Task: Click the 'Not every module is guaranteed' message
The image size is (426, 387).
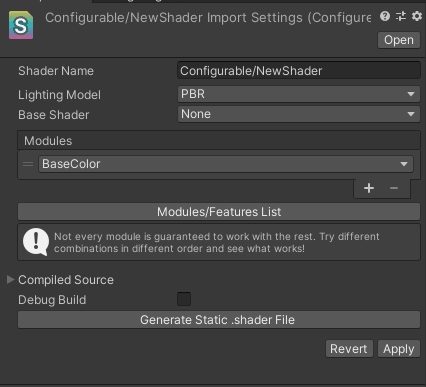Action: click(217, 242)
